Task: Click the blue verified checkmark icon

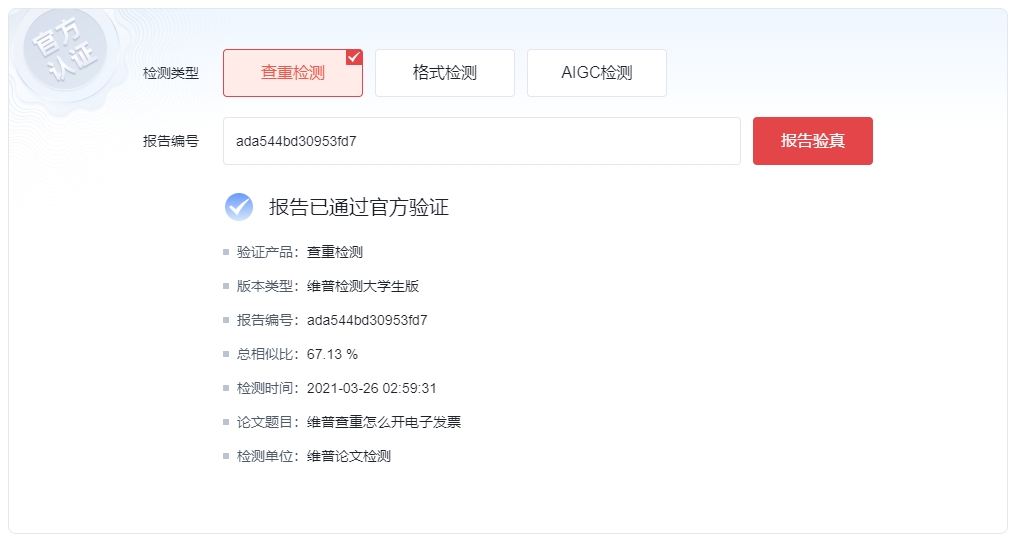Action: click(x=239, y=207)
